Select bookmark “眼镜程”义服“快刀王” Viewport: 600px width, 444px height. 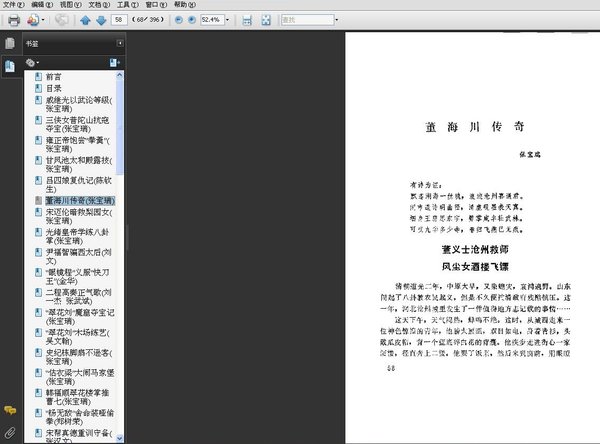[77, 277]
